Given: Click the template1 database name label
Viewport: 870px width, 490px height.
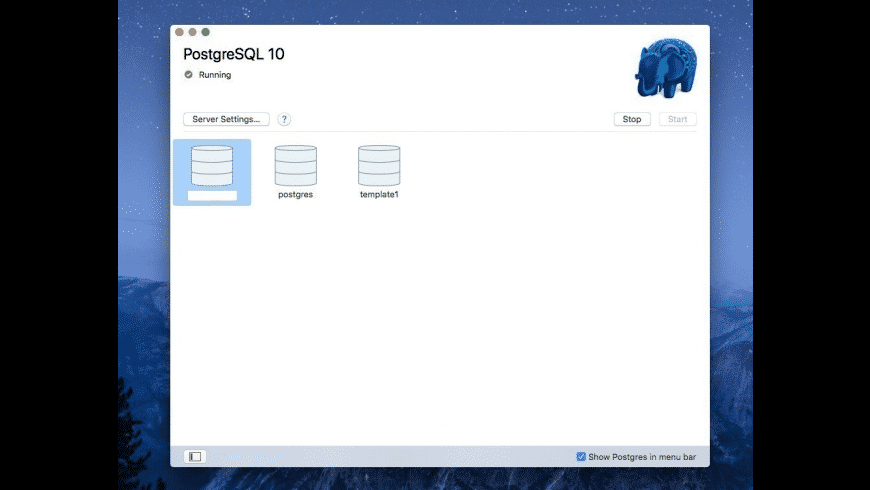Looking at the screenshot, I should point(379,194).
